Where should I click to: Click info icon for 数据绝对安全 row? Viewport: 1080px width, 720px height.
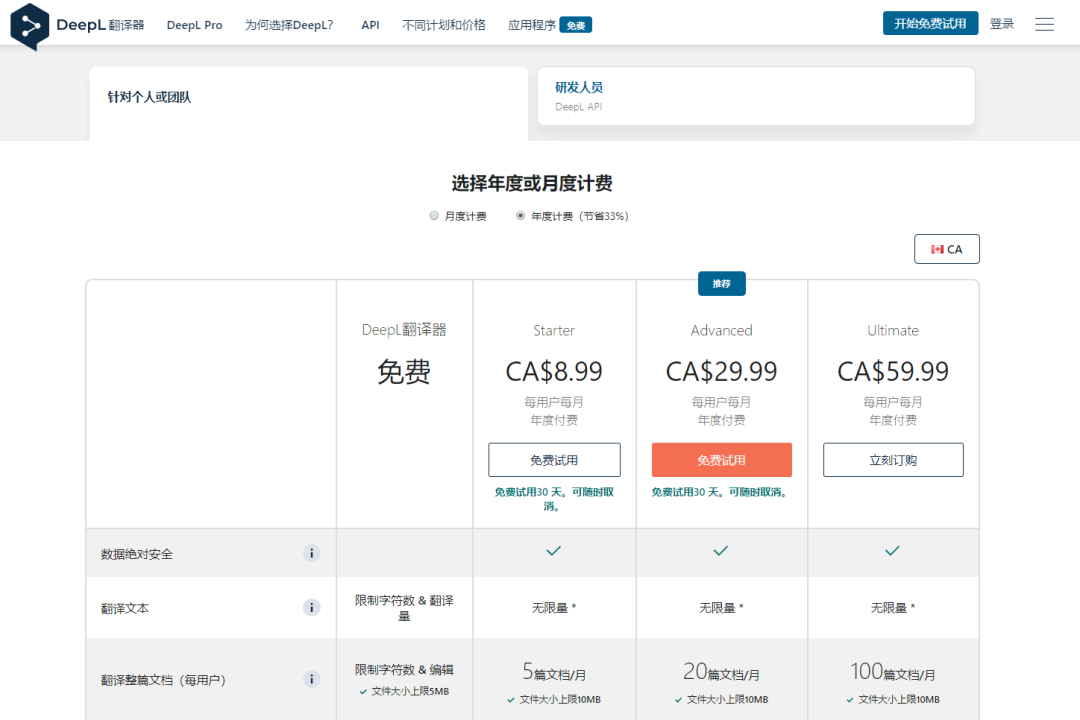click(x=312, y=553)
